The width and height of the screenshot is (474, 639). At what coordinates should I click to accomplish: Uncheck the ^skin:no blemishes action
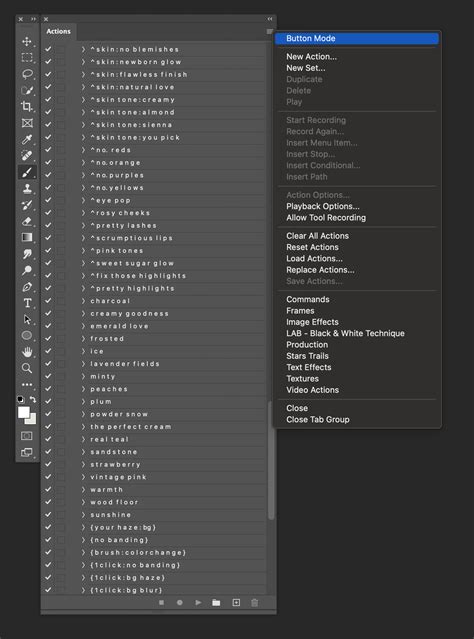[x=48, y=49]
